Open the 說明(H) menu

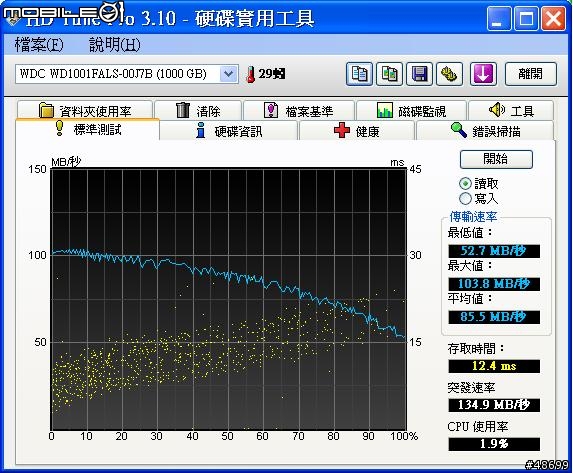[x=114, y=45]
